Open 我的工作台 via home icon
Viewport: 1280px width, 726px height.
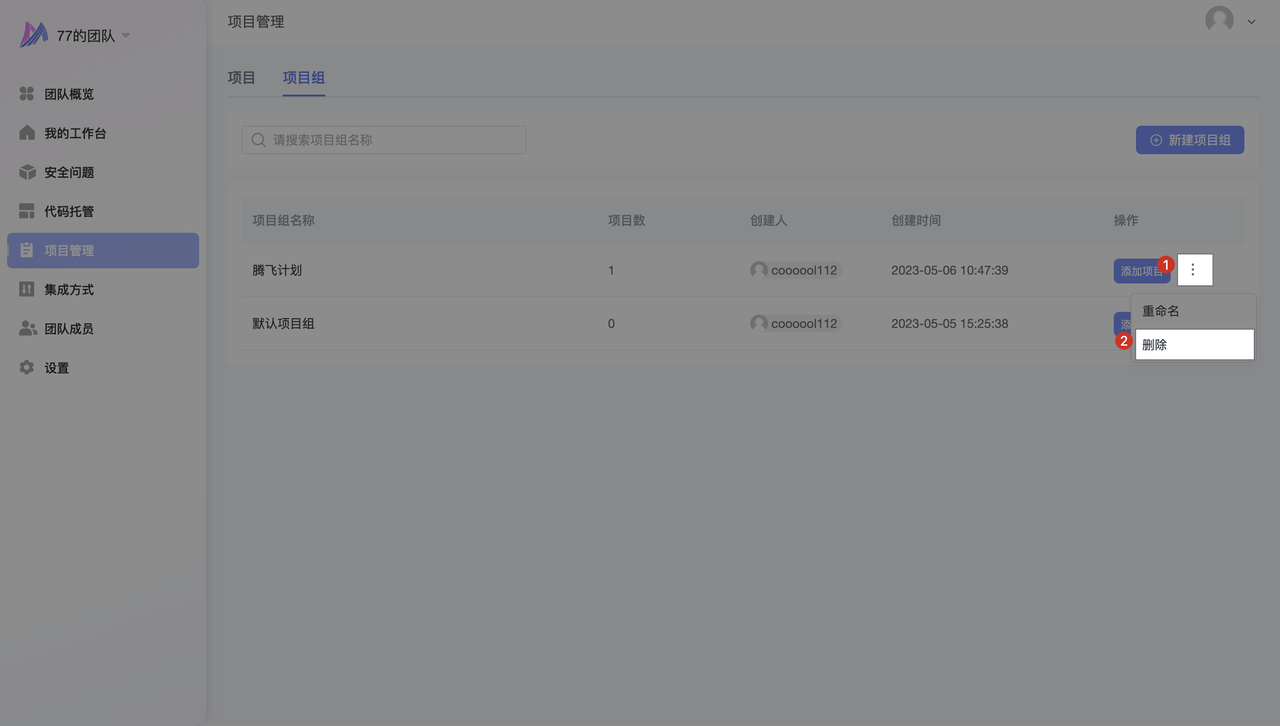(27, 133)
